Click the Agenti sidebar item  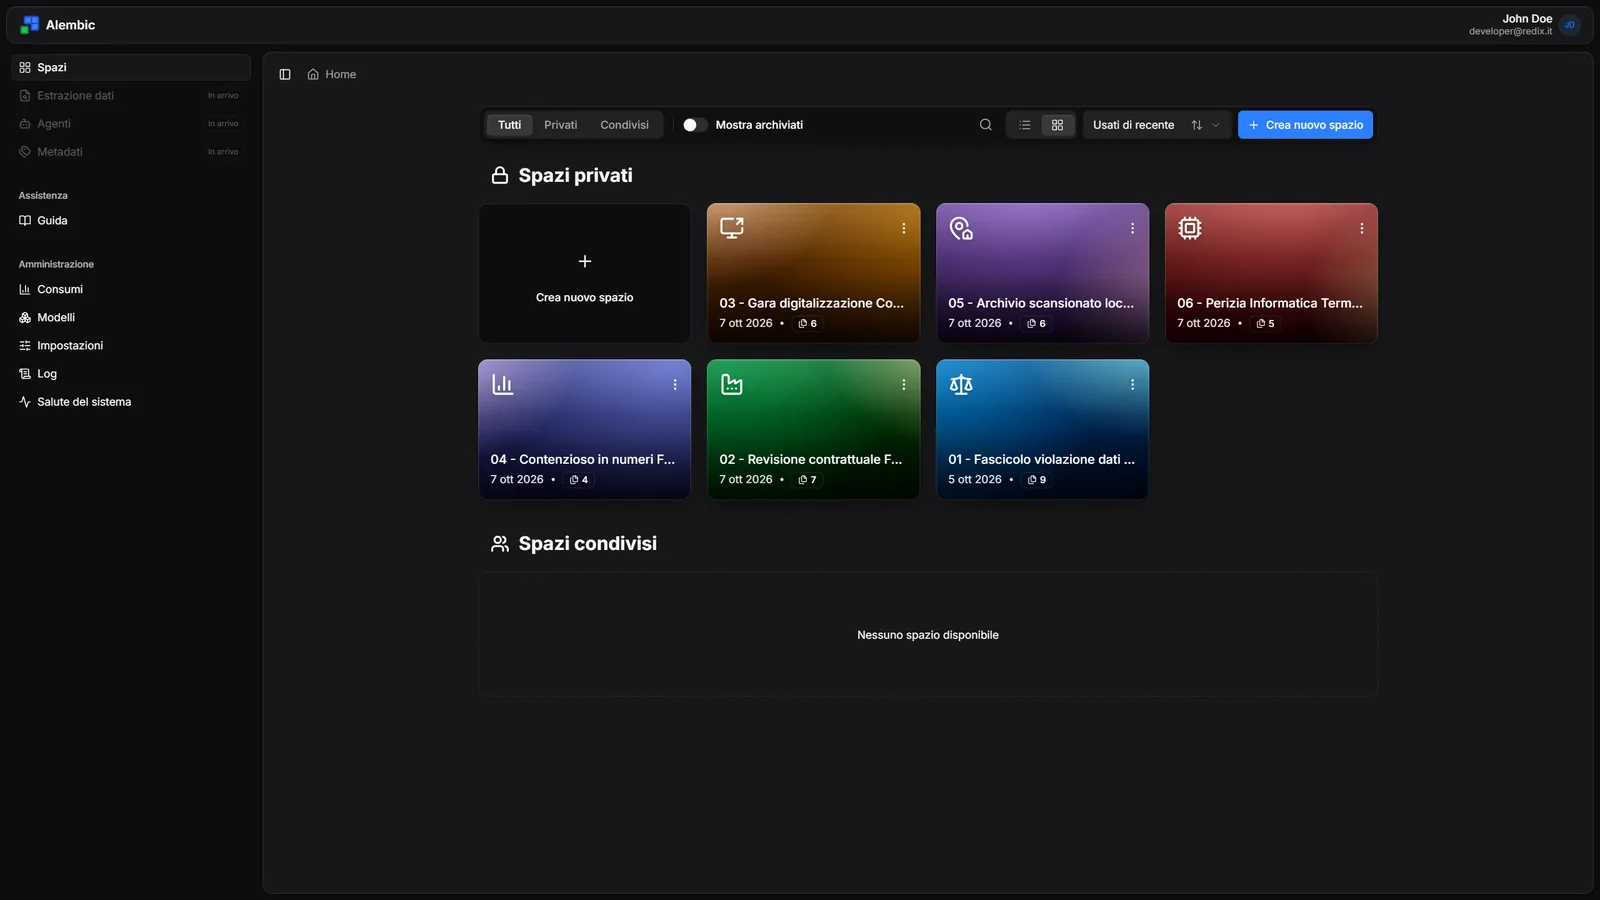click(131, 123)
